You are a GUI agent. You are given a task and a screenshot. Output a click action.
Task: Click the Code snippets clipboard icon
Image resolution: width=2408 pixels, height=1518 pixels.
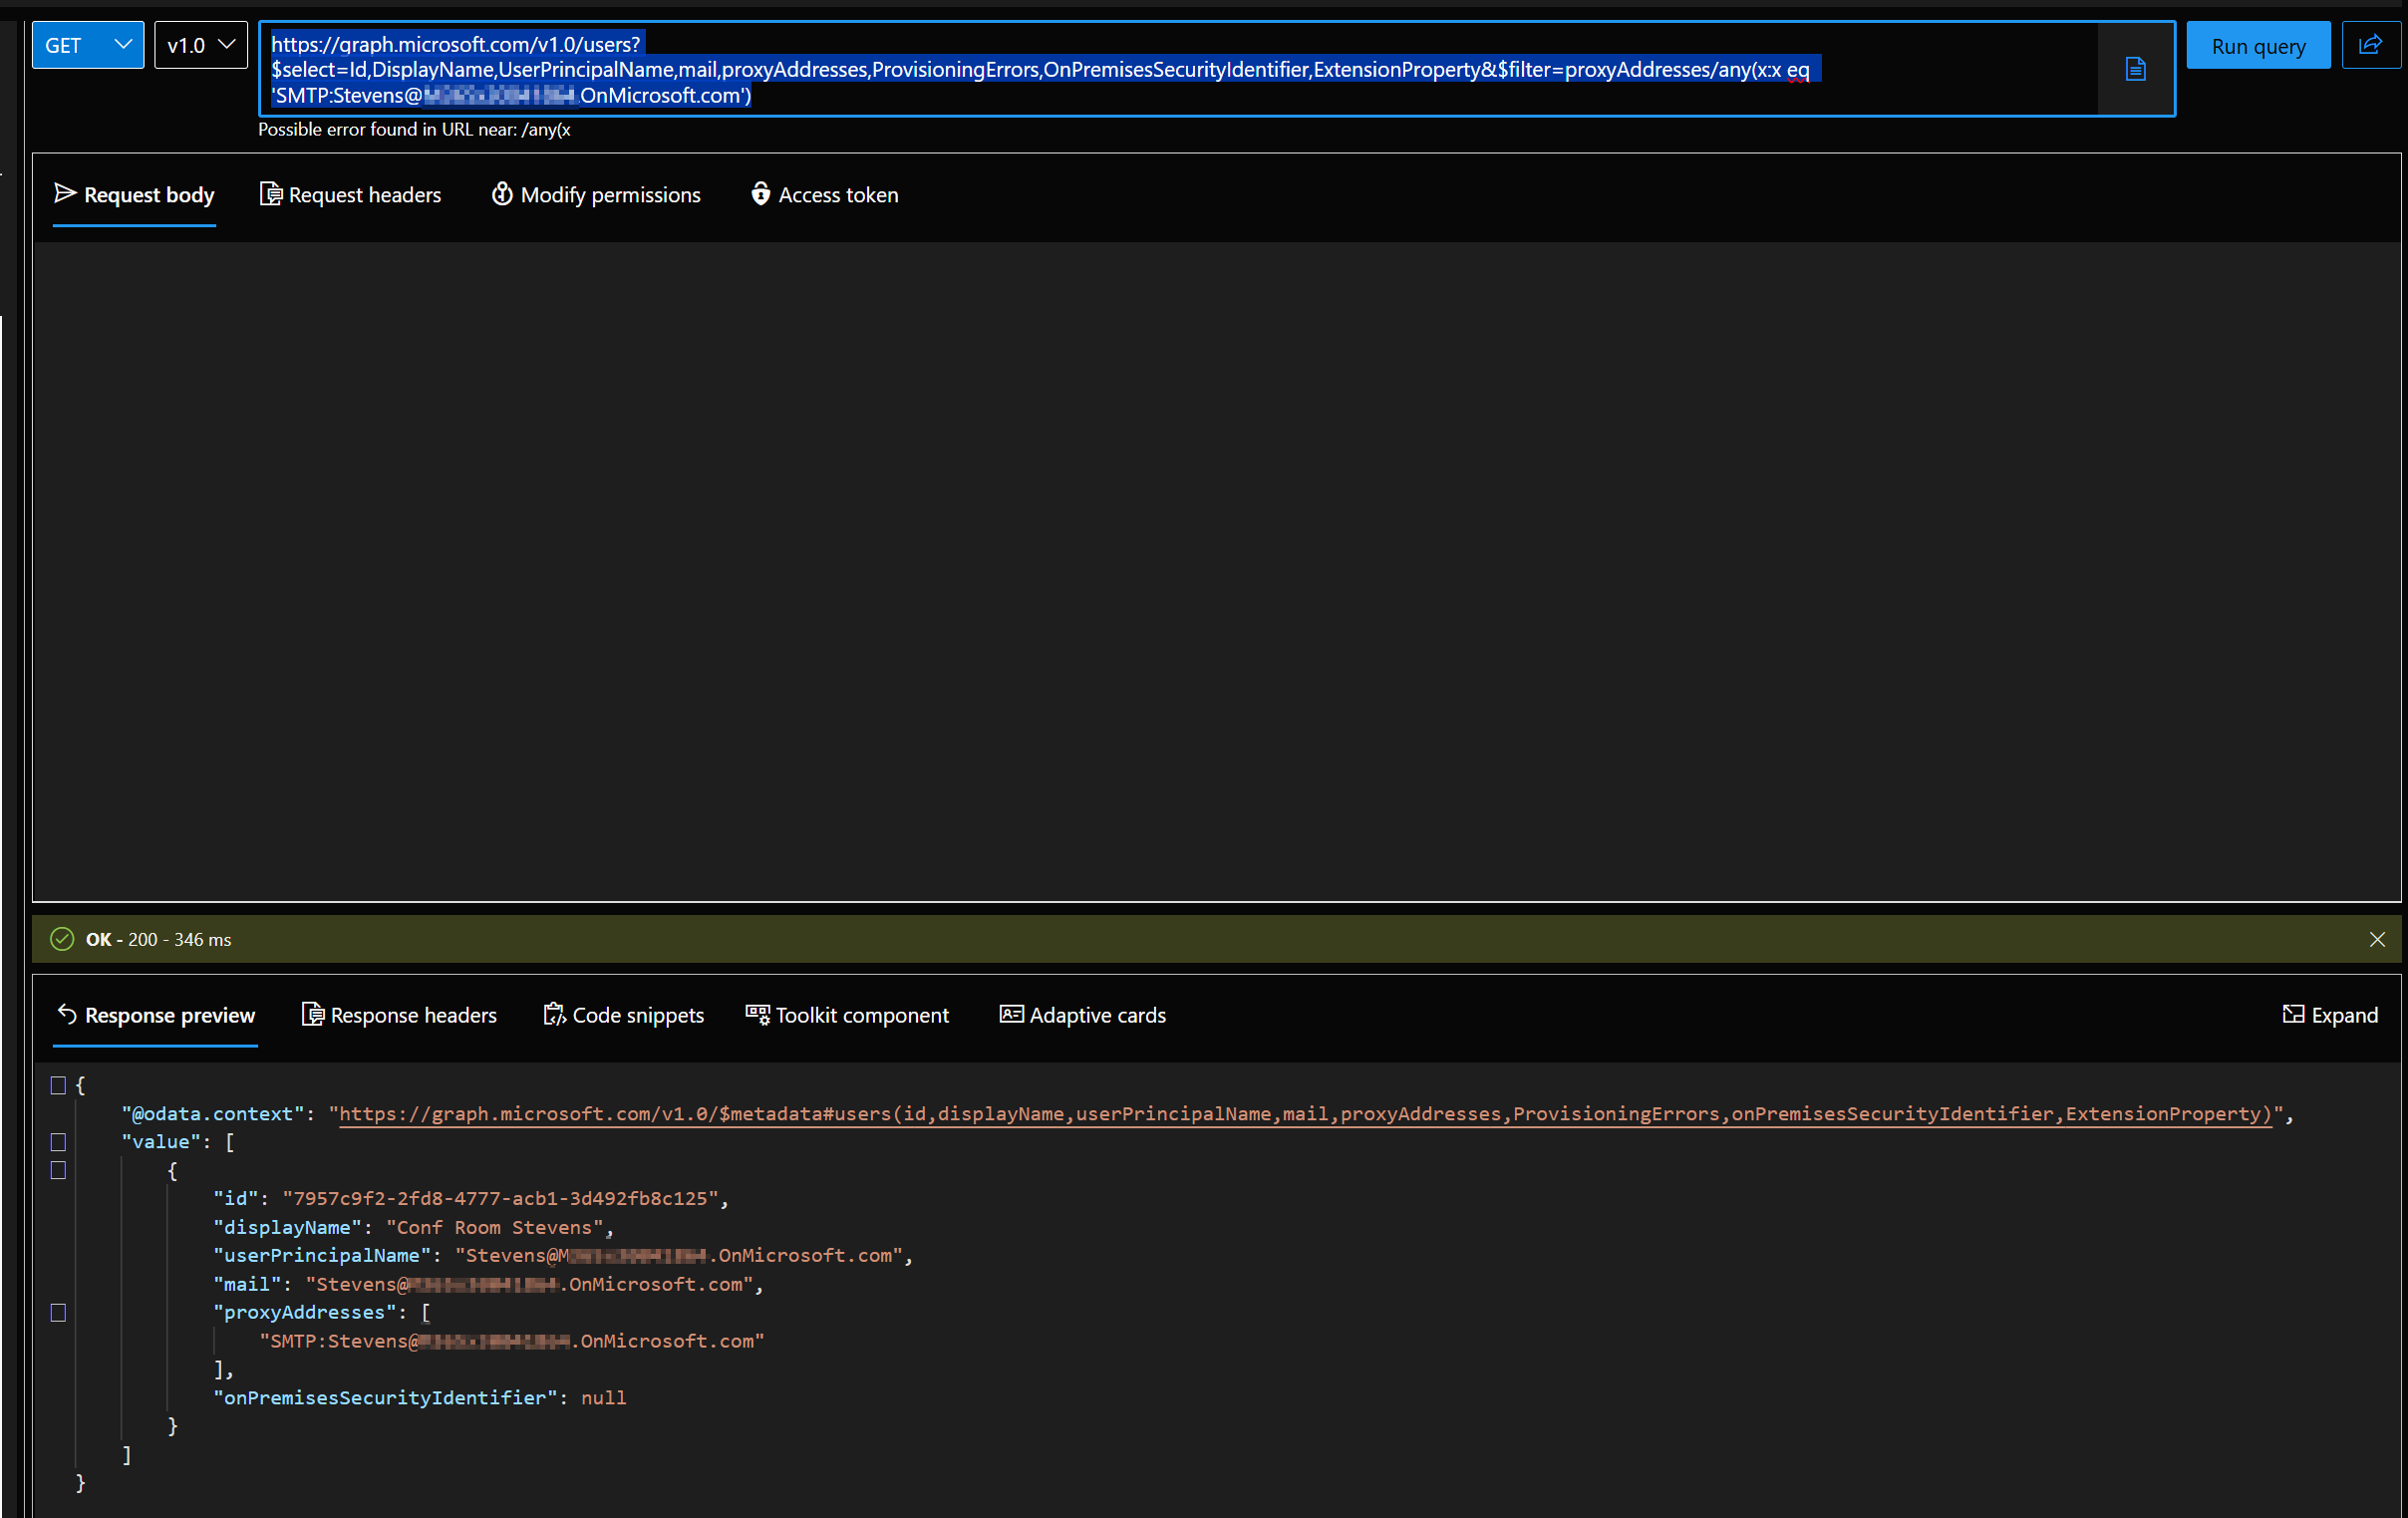[x=554, y=1015]
